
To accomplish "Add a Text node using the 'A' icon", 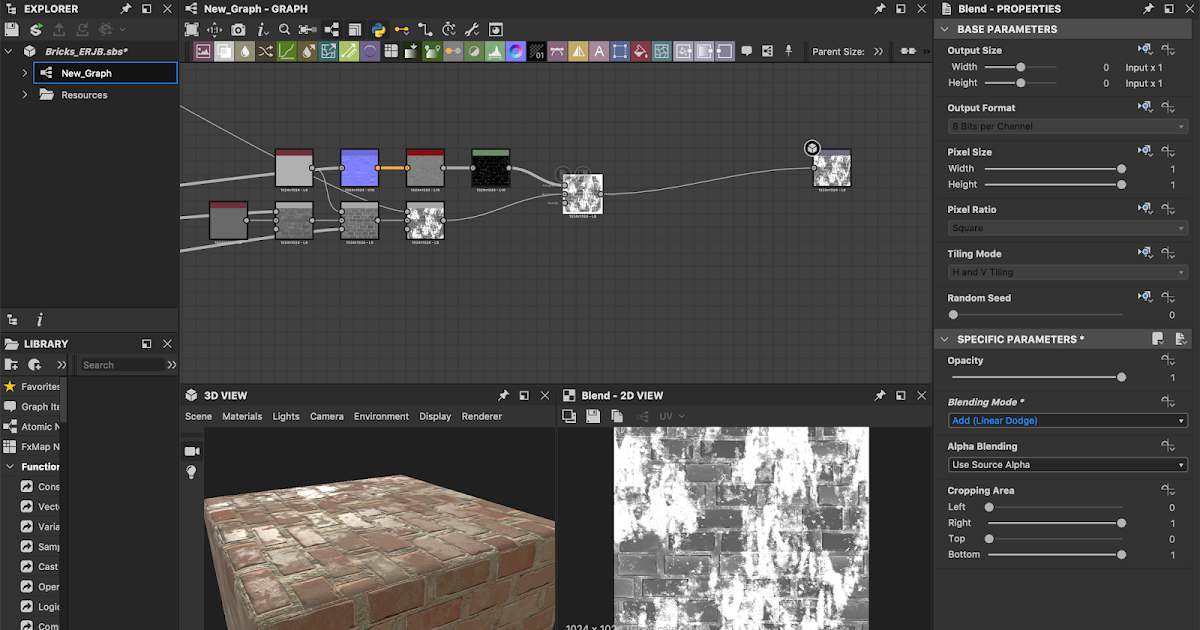I will pos(598,50).
